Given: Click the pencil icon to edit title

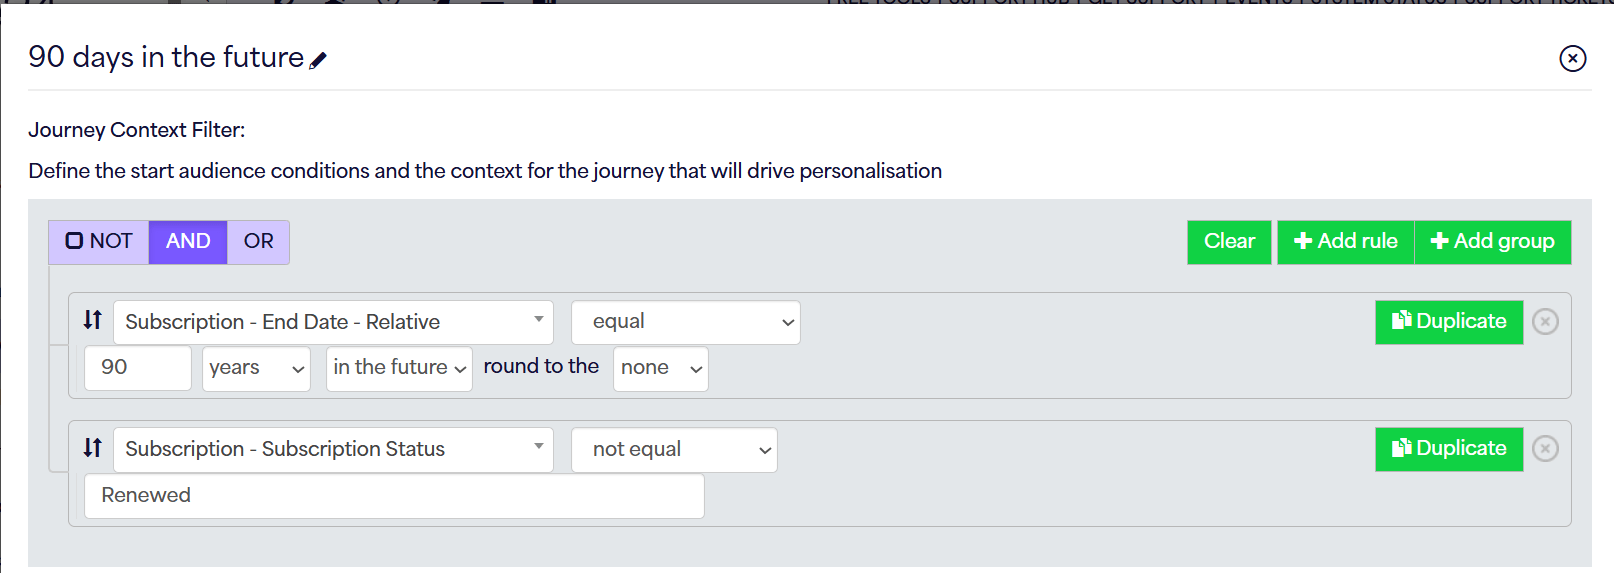Looking at the screenshot, I should point(318,61).
